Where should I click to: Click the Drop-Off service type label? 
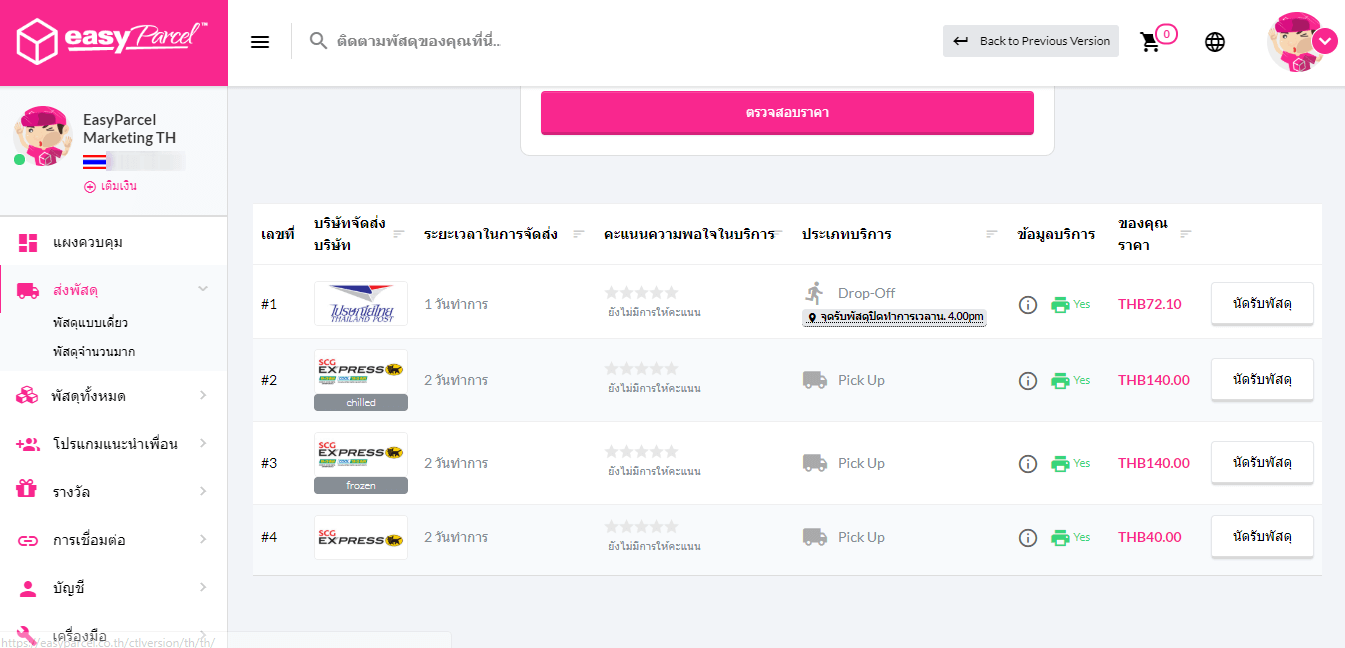[x=866, y=293]
